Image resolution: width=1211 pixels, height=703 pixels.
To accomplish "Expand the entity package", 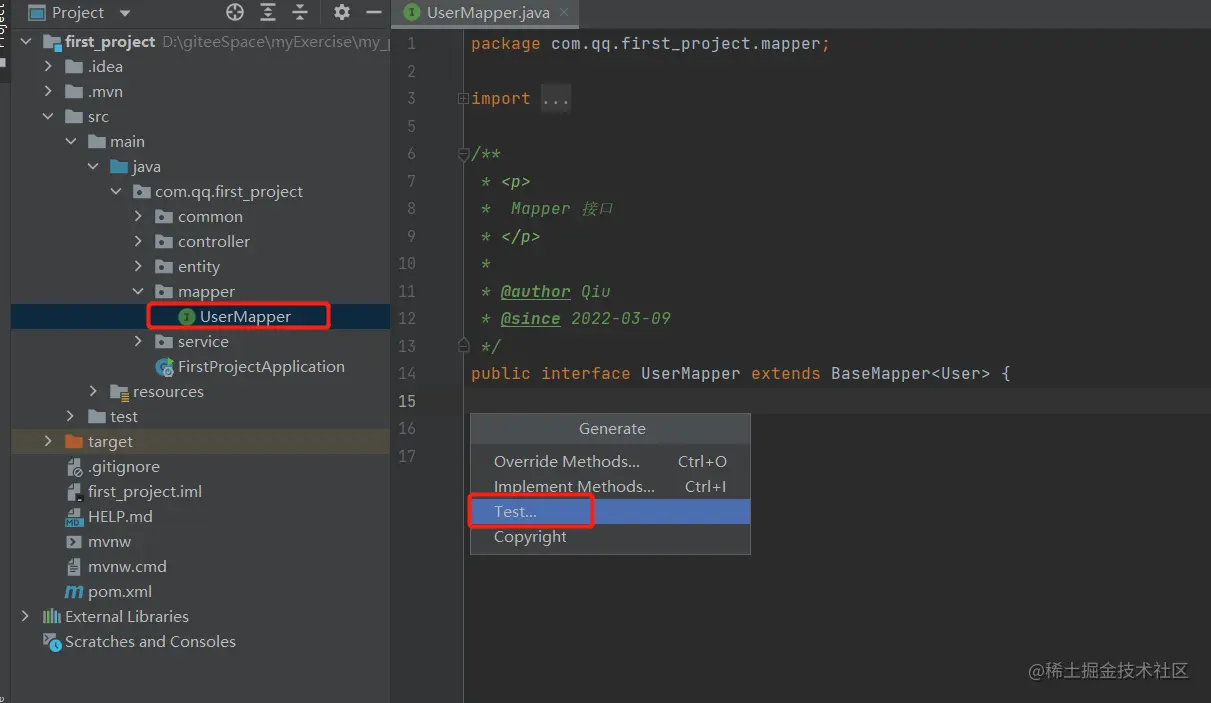I will [139, 267].
